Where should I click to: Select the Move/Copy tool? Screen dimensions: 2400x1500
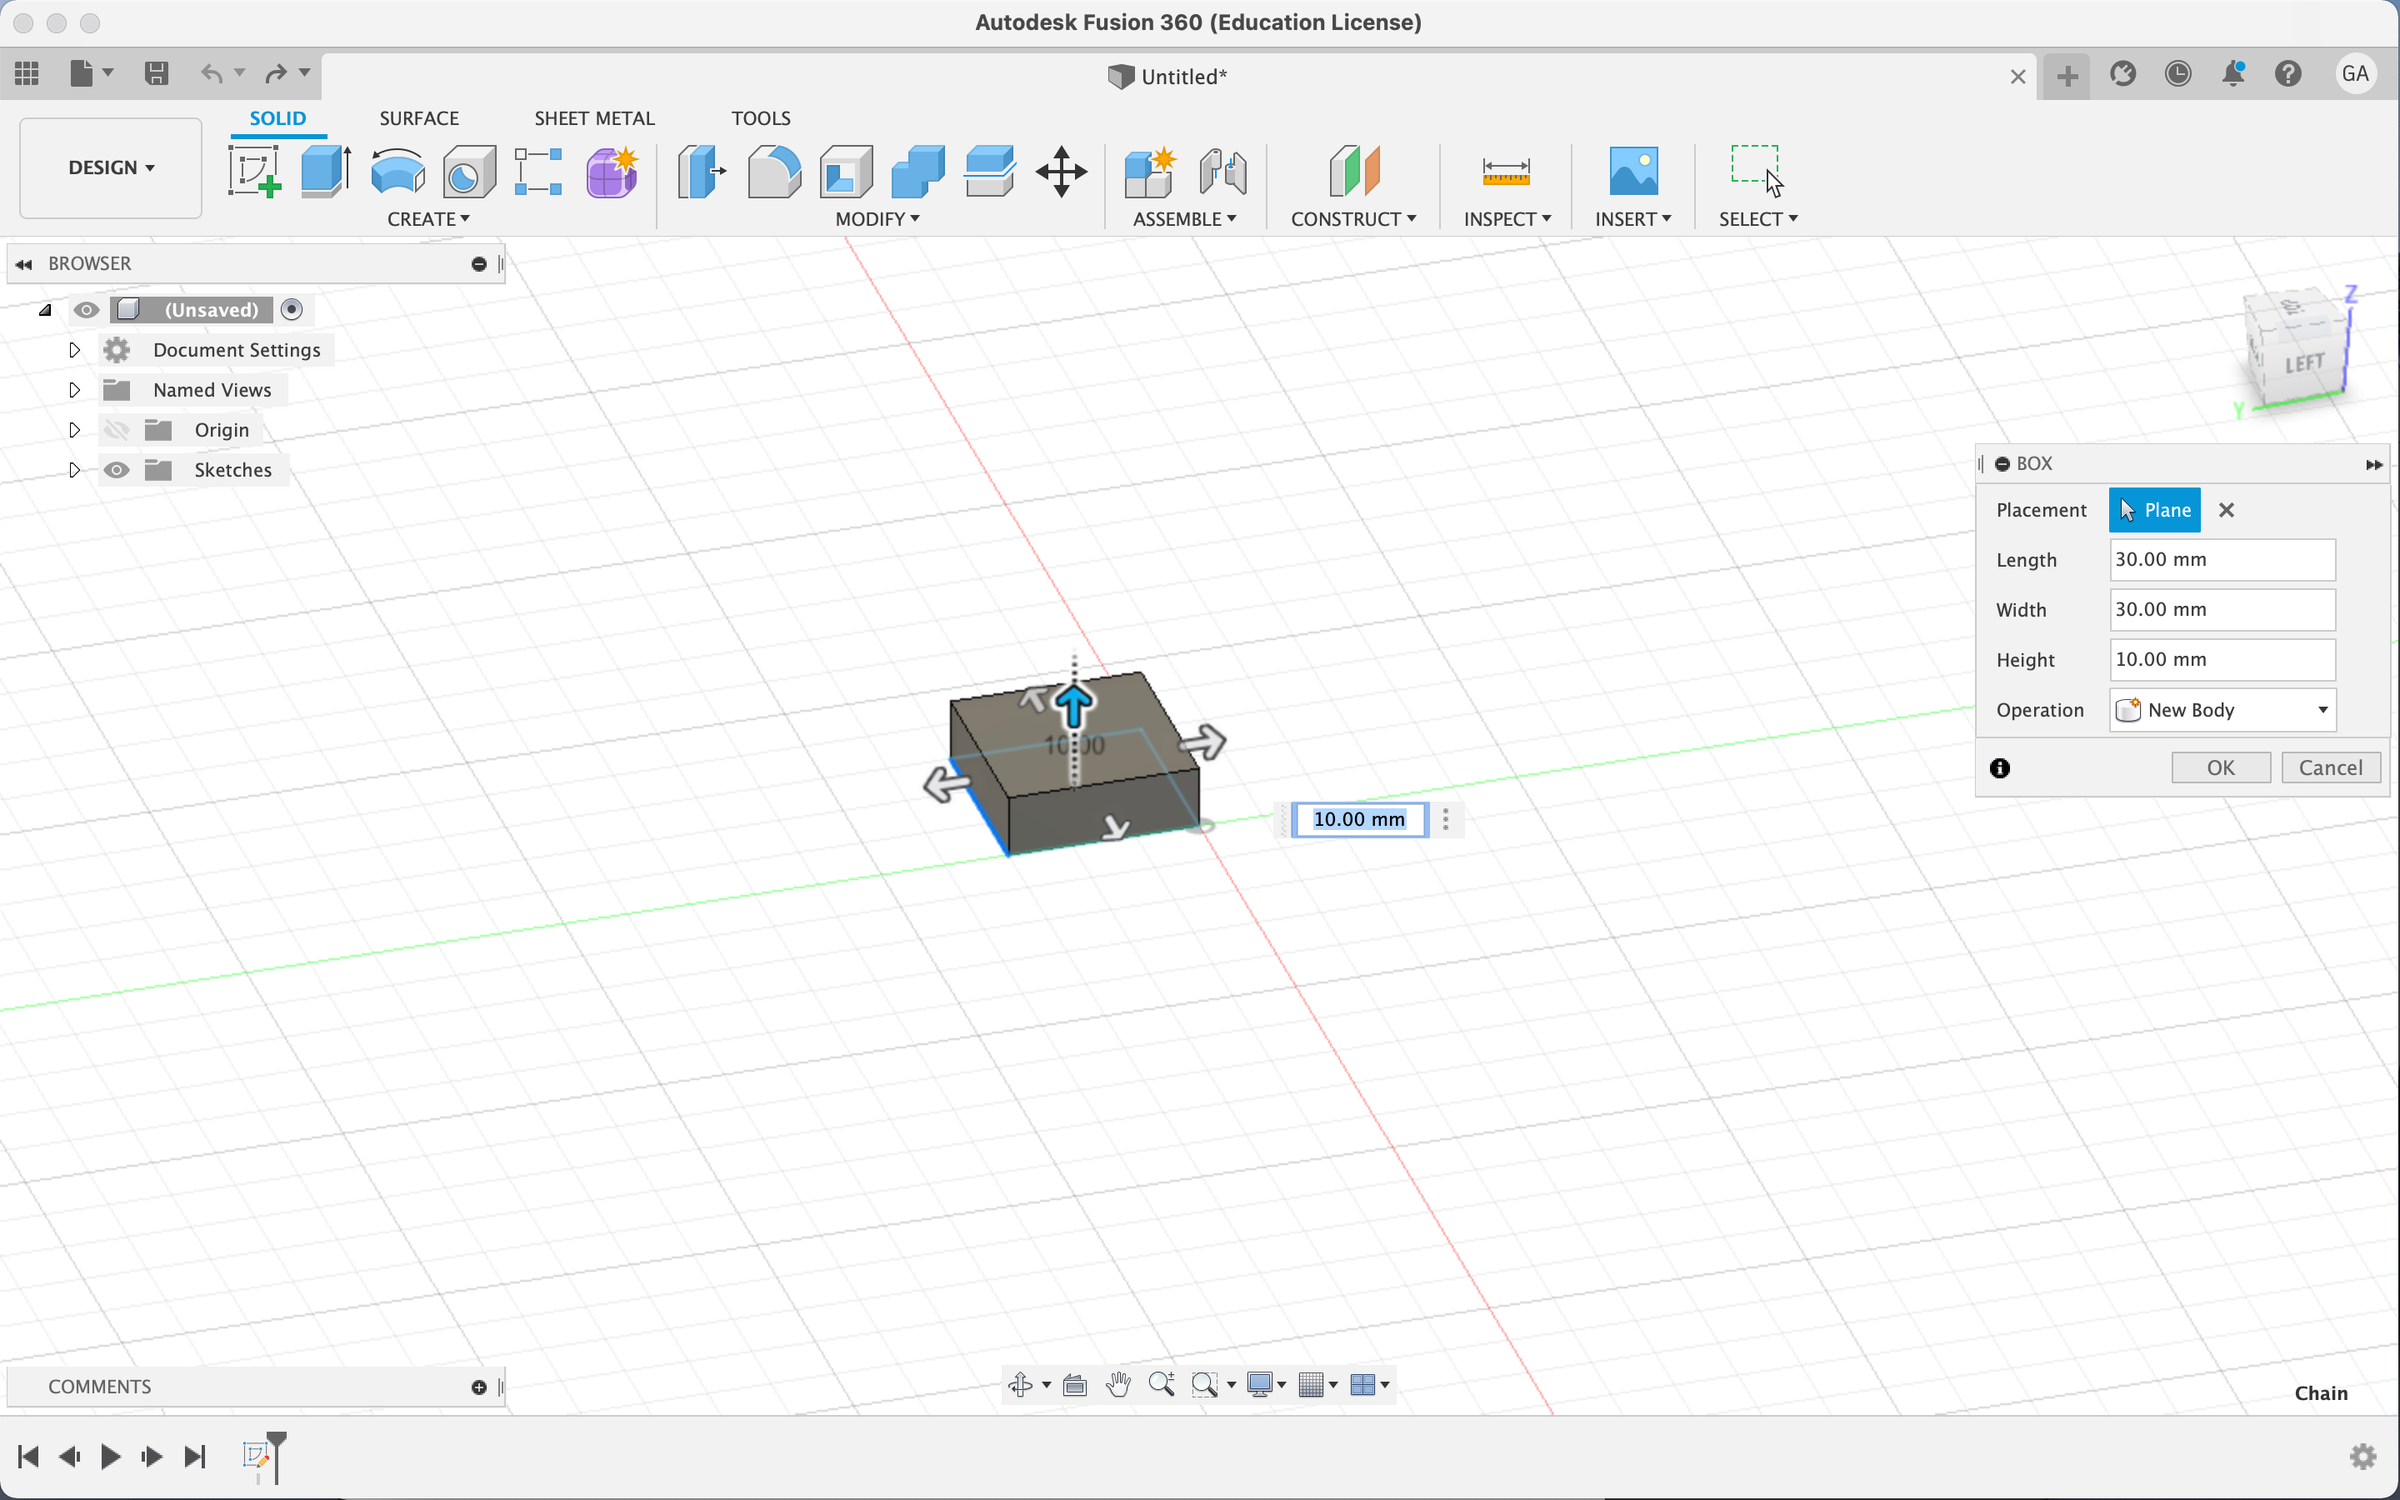pos(1061,171)
